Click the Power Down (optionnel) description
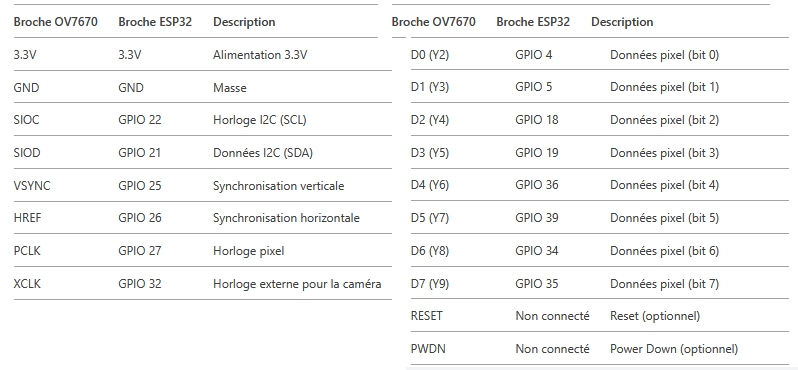The width and height of the screenshot is (798, 370). click(x=674, y=349)
